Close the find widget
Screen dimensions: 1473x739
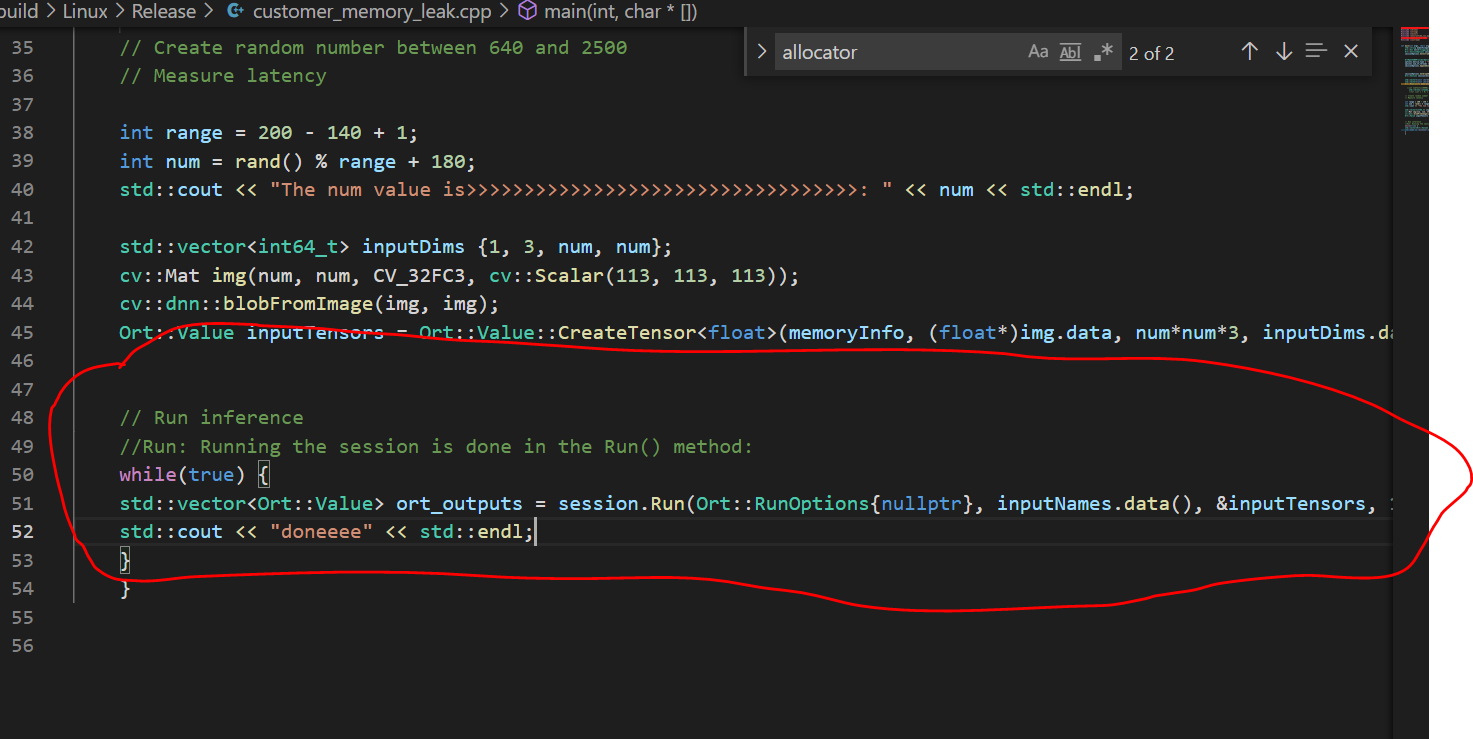pos(1351,51)
